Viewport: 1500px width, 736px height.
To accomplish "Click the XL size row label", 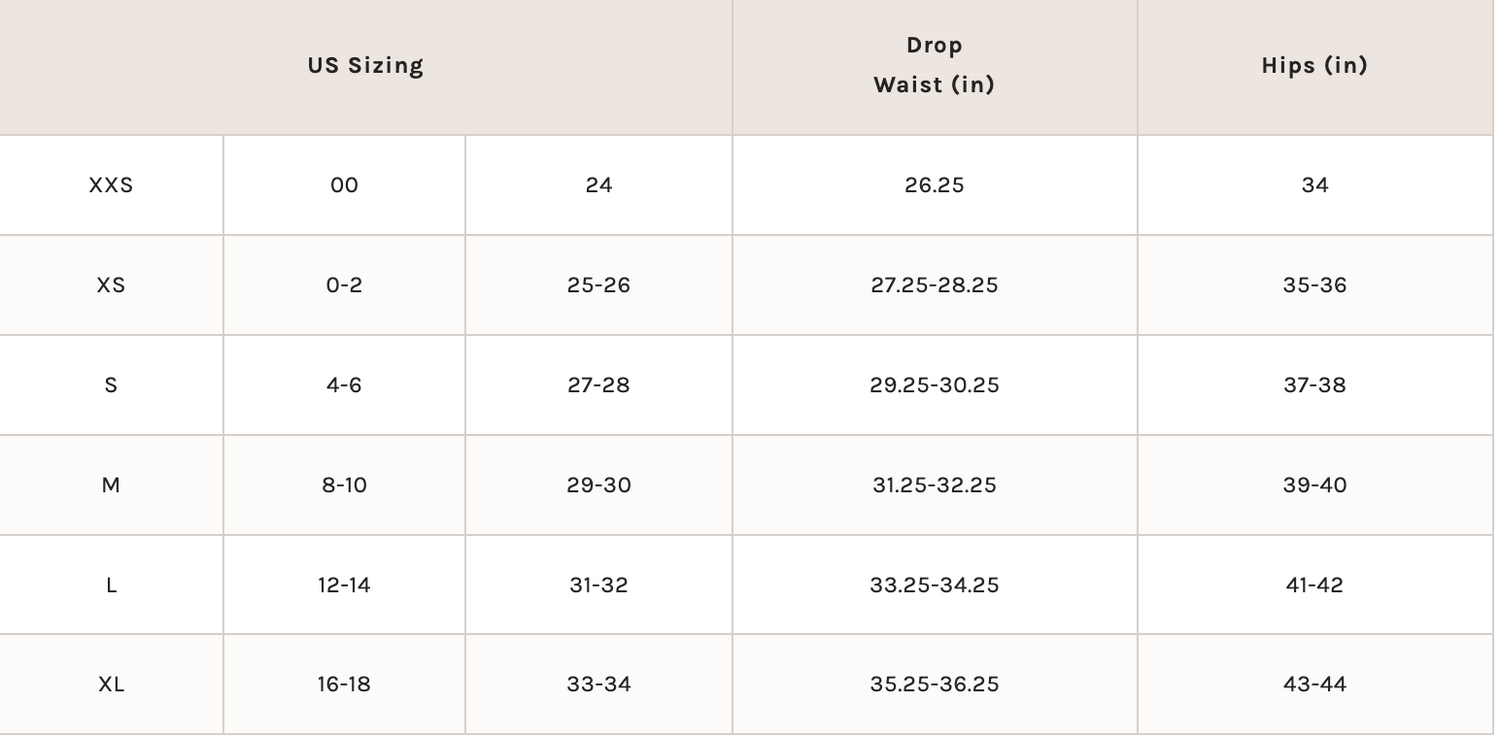I will [x=111, y=684].
